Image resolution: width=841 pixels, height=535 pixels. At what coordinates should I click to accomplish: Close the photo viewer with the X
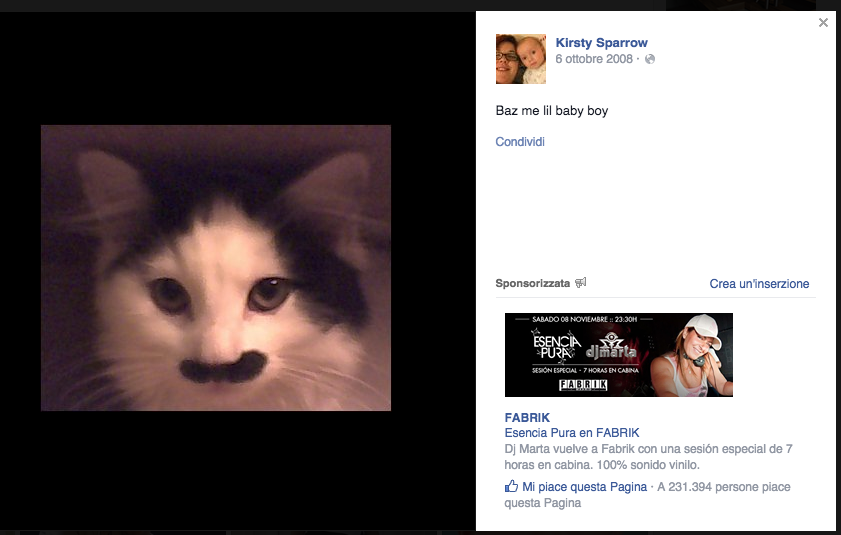point(823,23)
